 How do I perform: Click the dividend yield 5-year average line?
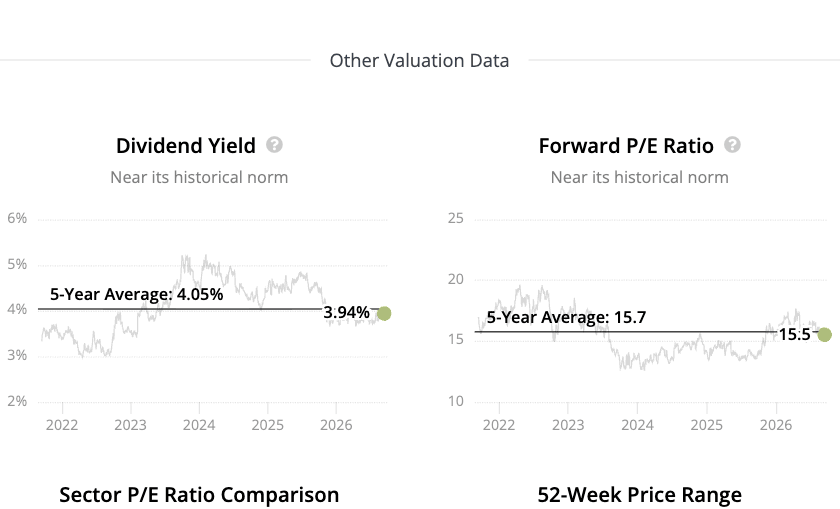(x=180, y=309)
